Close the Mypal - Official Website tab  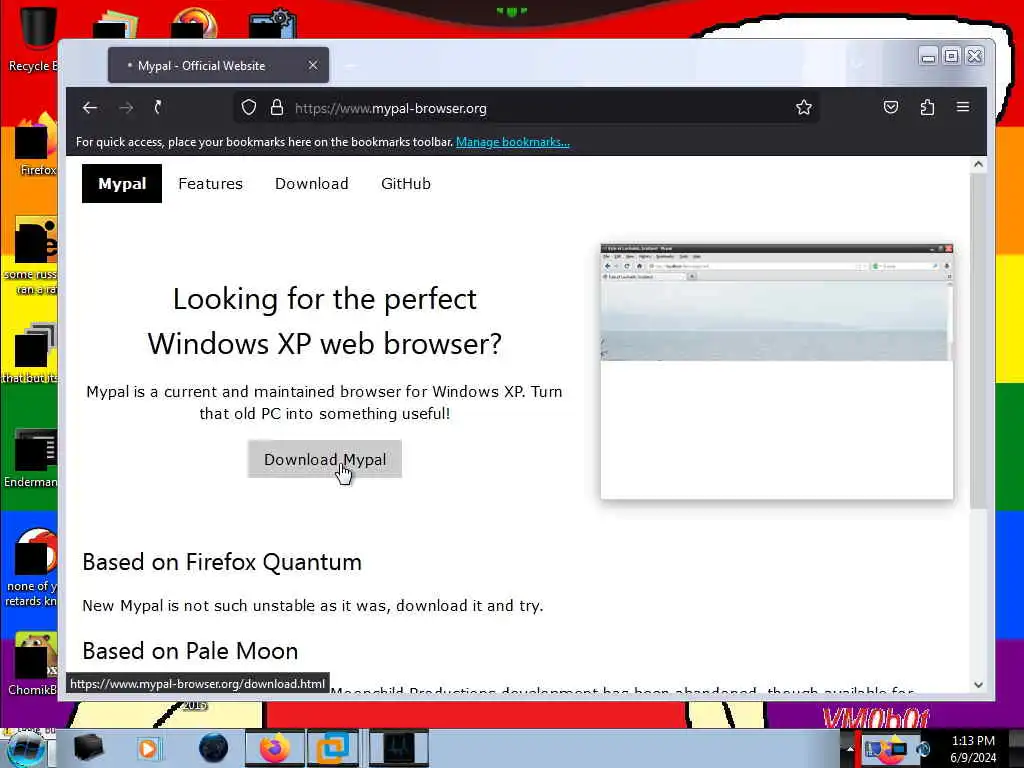[313, 65]
